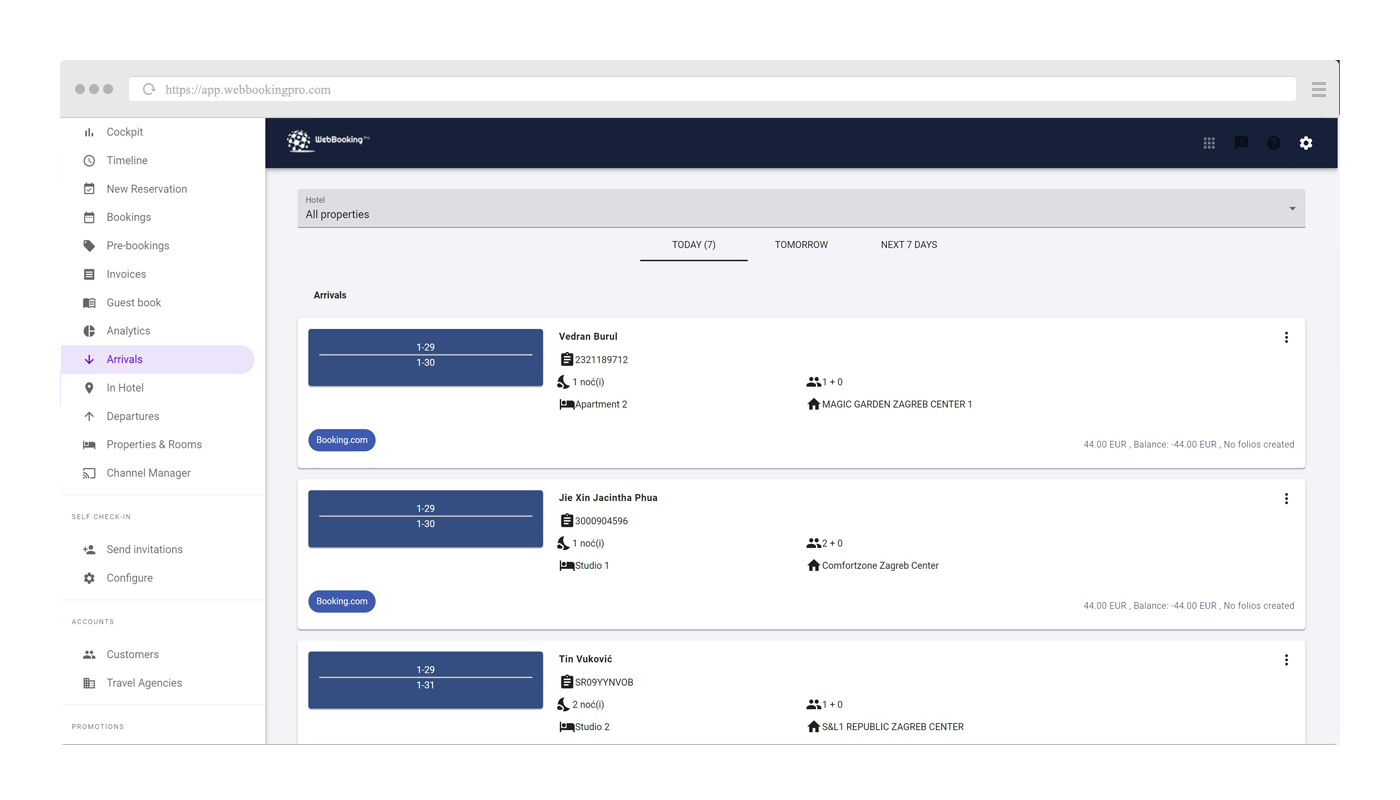Open Send invitations under Self Check-in
1400x800 pixels.
pos(144,550)
